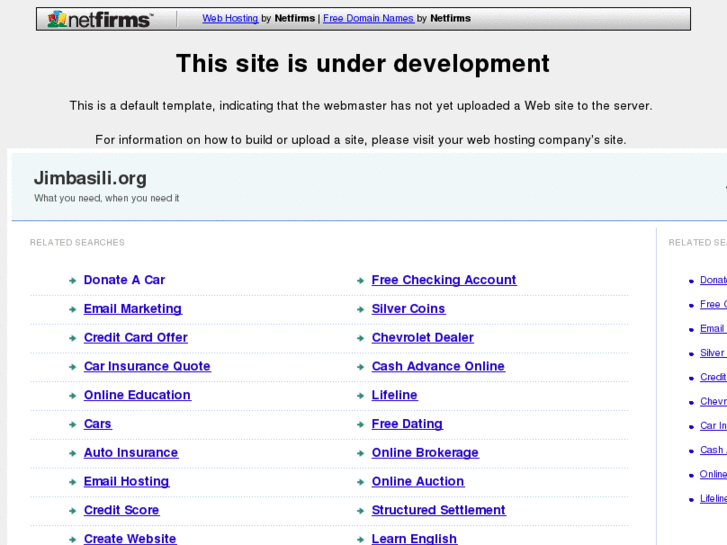The height and width of the screenshot is (545, 727).
Task: Open the Create Website link
Action: pos(130,539)
